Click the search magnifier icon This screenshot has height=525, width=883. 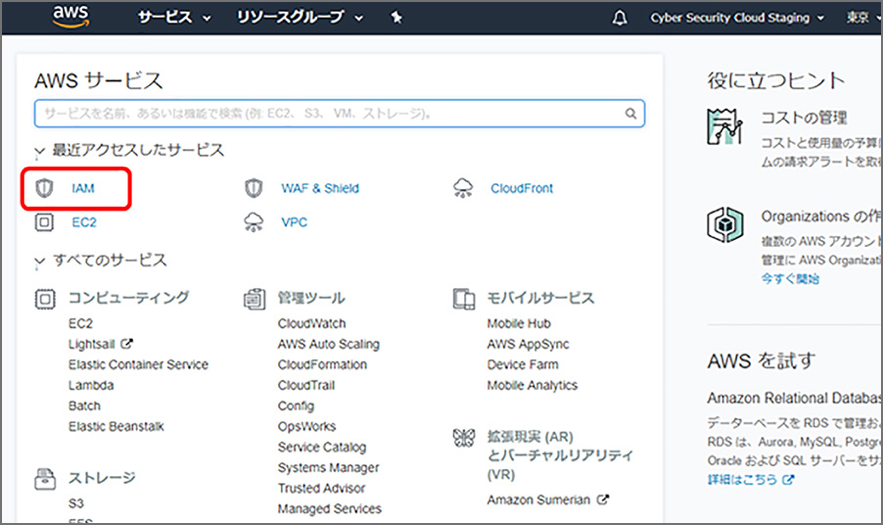(x=631, y=114)
